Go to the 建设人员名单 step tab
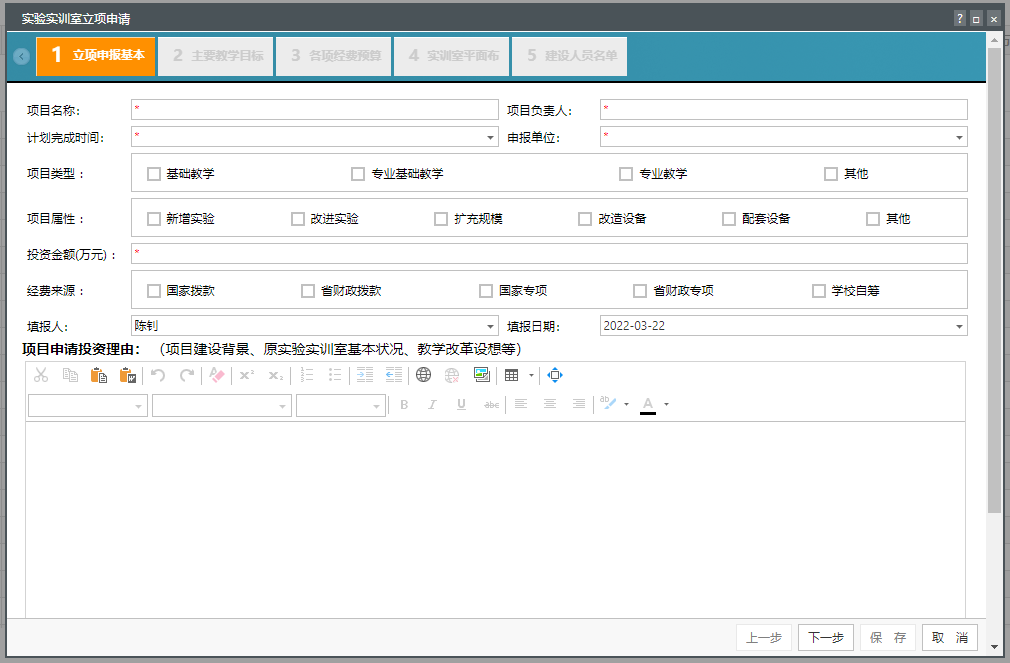Image resolution: width=1010 pixels, height=663 pixels. pos(569,56)
